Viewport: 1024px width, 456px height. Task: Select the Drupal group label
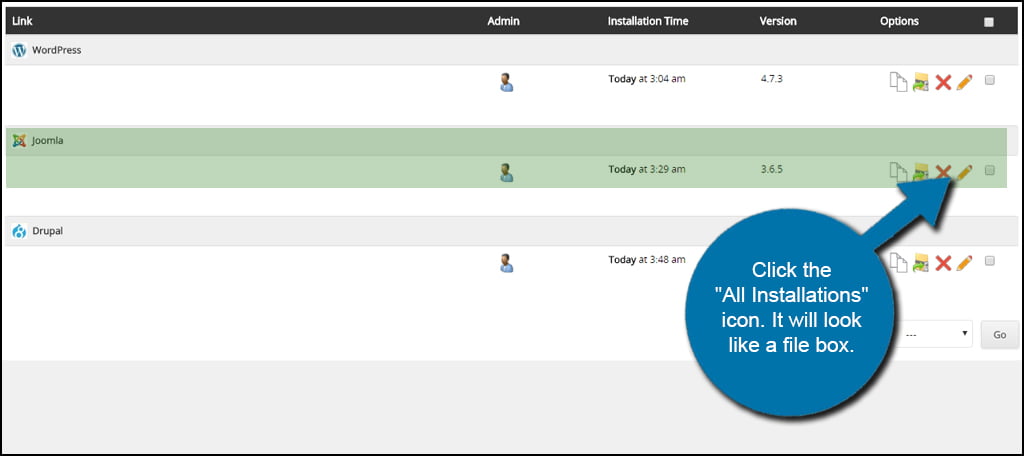tap(48, 231)
